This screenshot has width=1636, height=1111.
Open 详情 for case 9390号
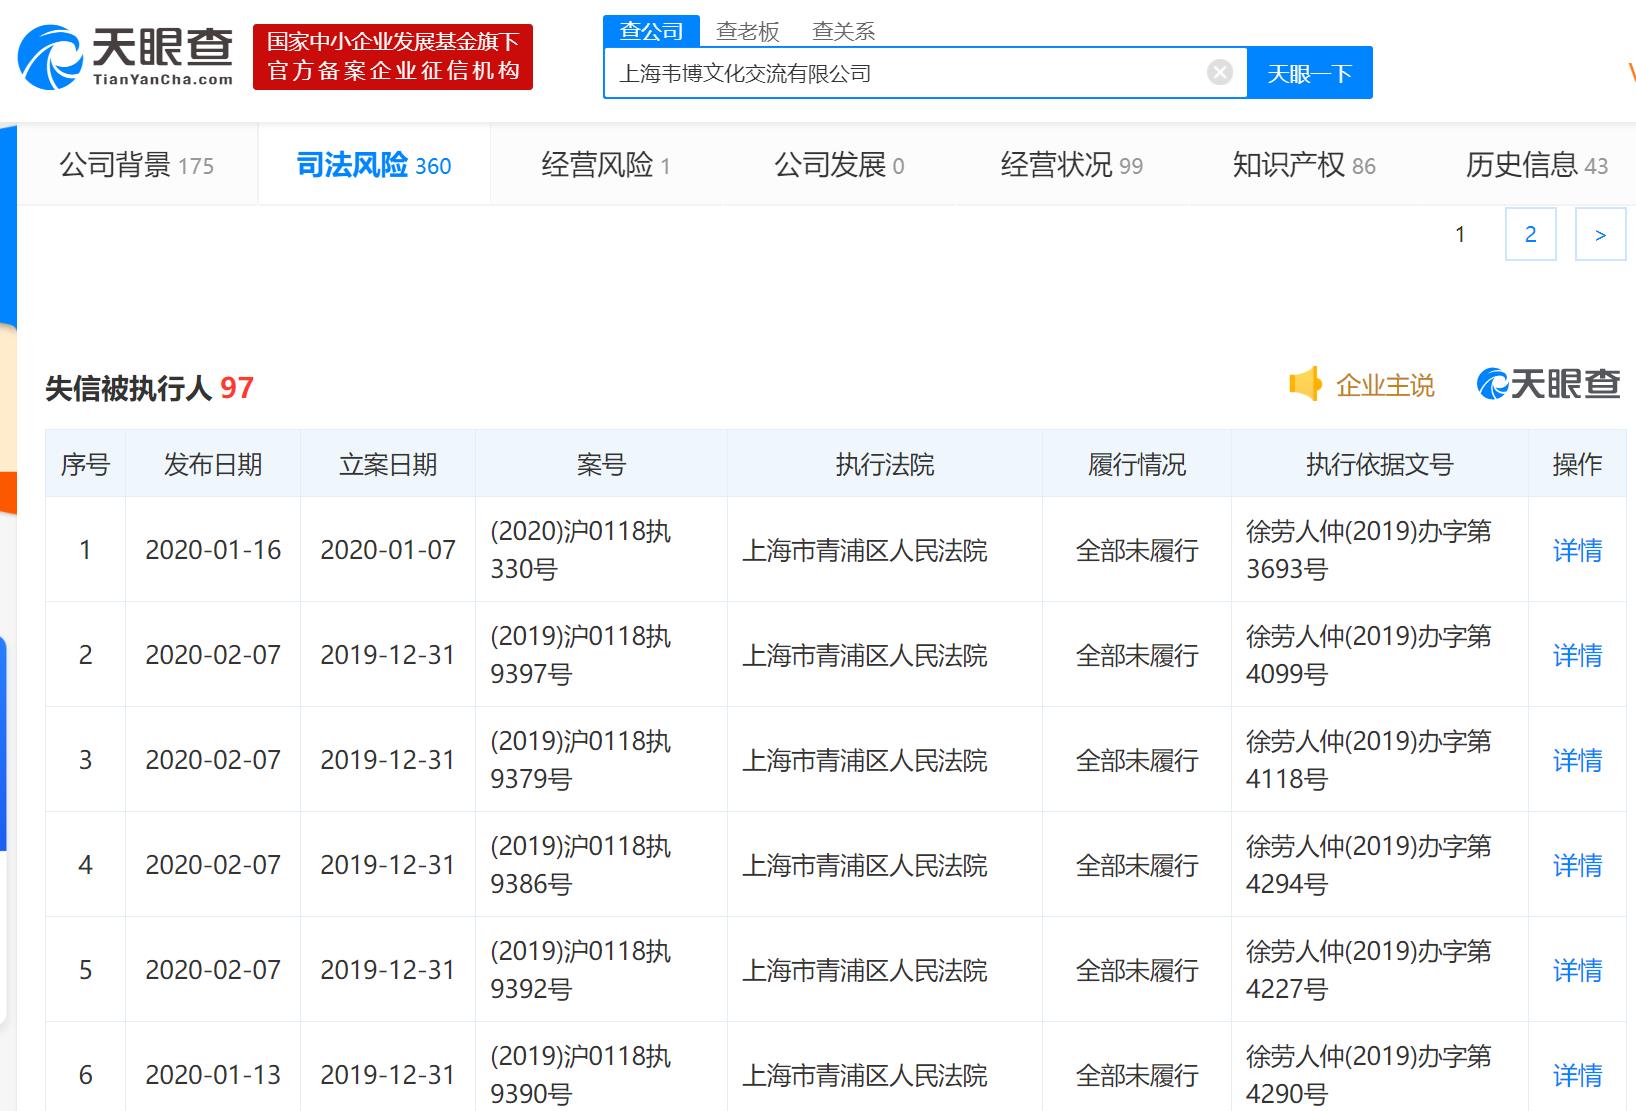(1577, 1075)
